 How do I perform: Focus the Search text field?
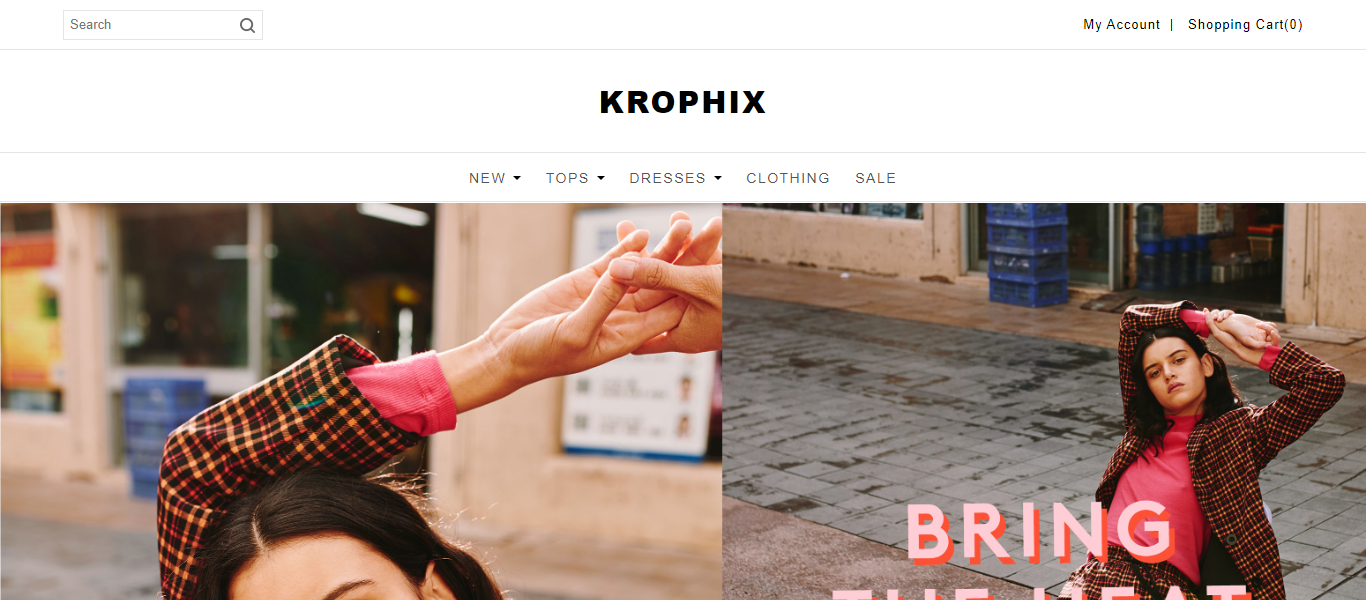pyautogui.click(x=150, y=25)
